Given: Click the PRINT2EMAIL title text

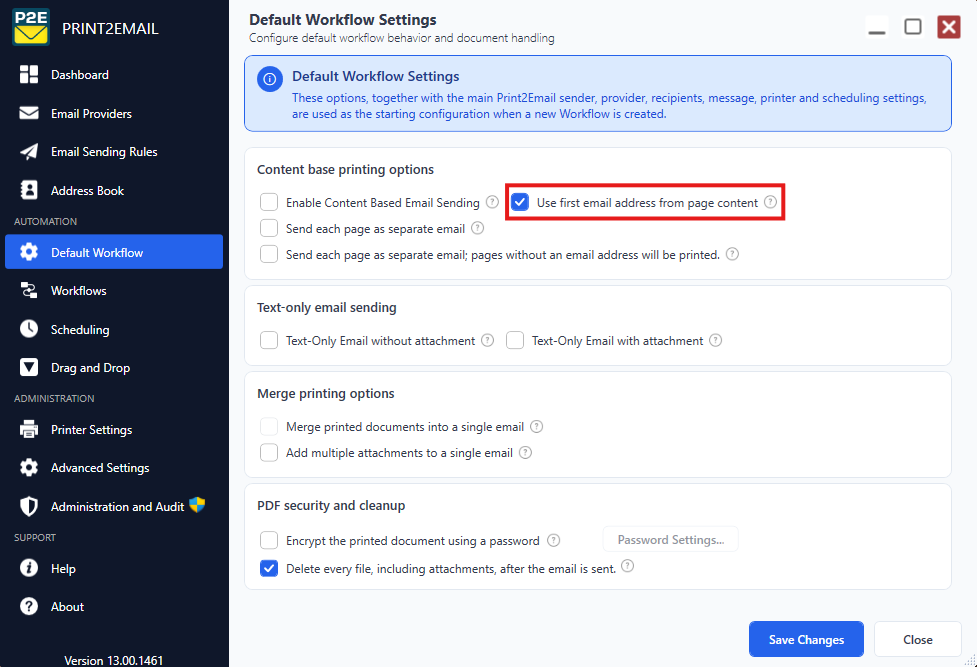Looking at the screenshot, I should coord(110,28).
